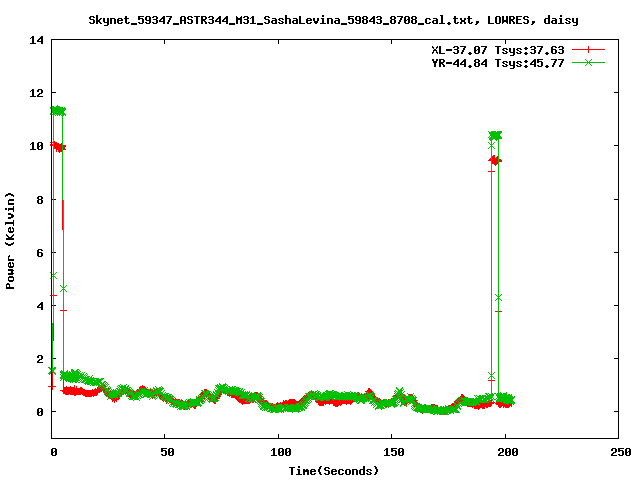
Task: Click the y-axis tick label 10
Action: click(36, 146)
